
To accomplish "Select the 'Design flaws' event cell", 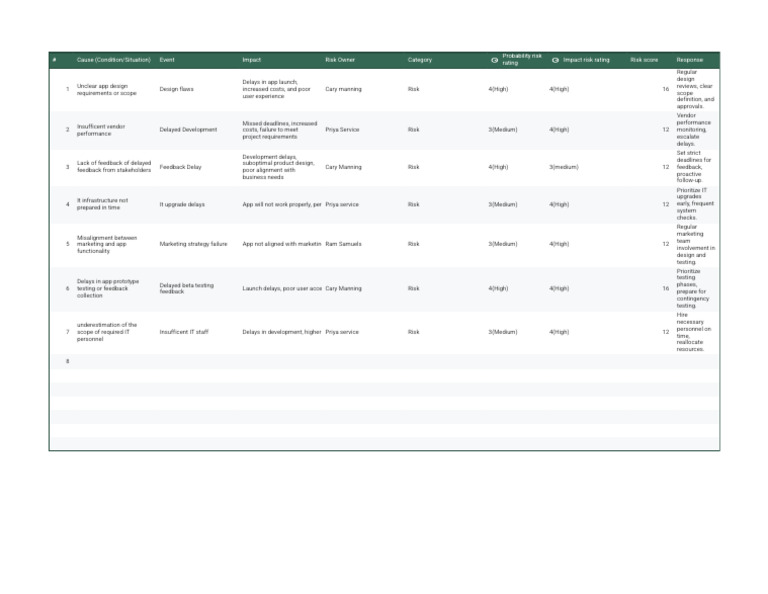I will [176, 89].
